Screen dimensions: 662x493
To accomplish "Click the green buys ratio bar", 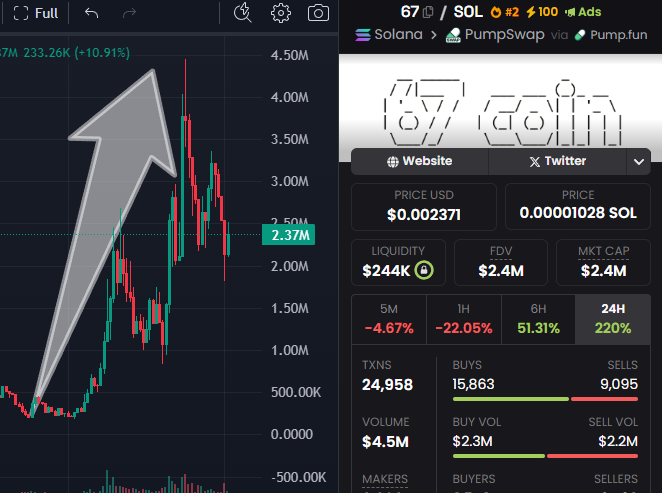I will point(510,399).
